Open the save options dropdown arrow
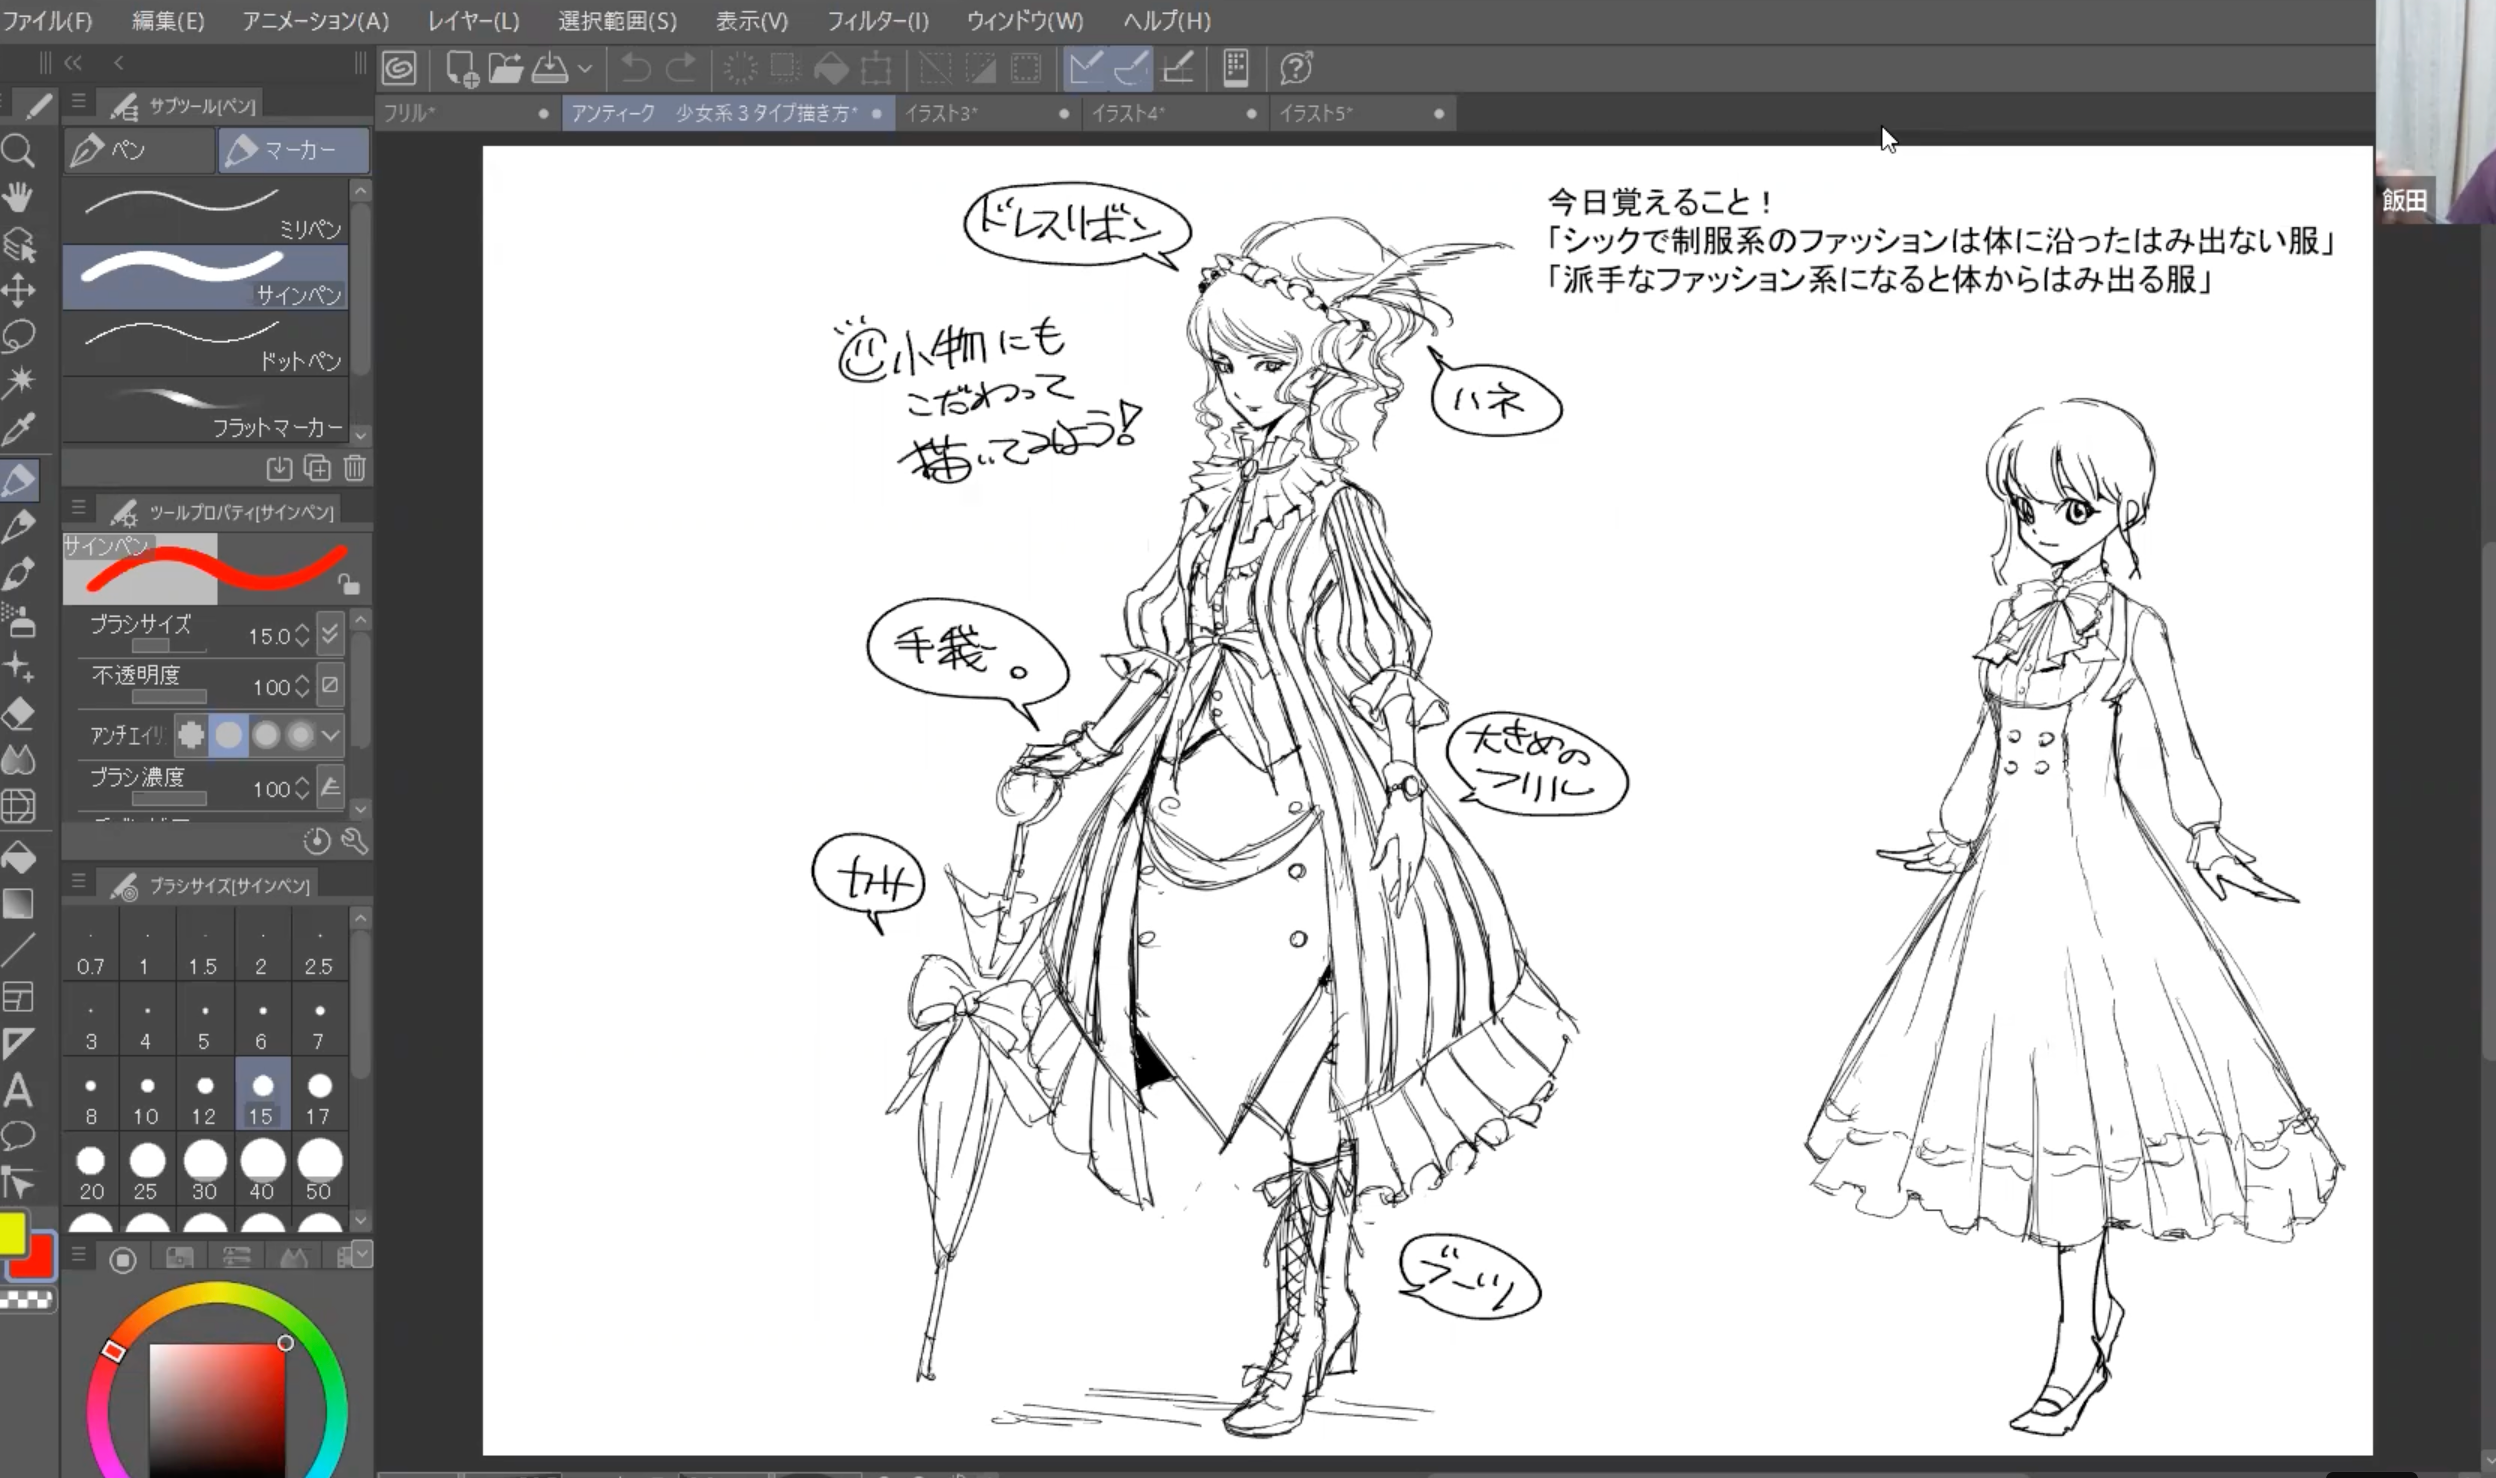The image size is (2496, 1478). tap(585, 68)
